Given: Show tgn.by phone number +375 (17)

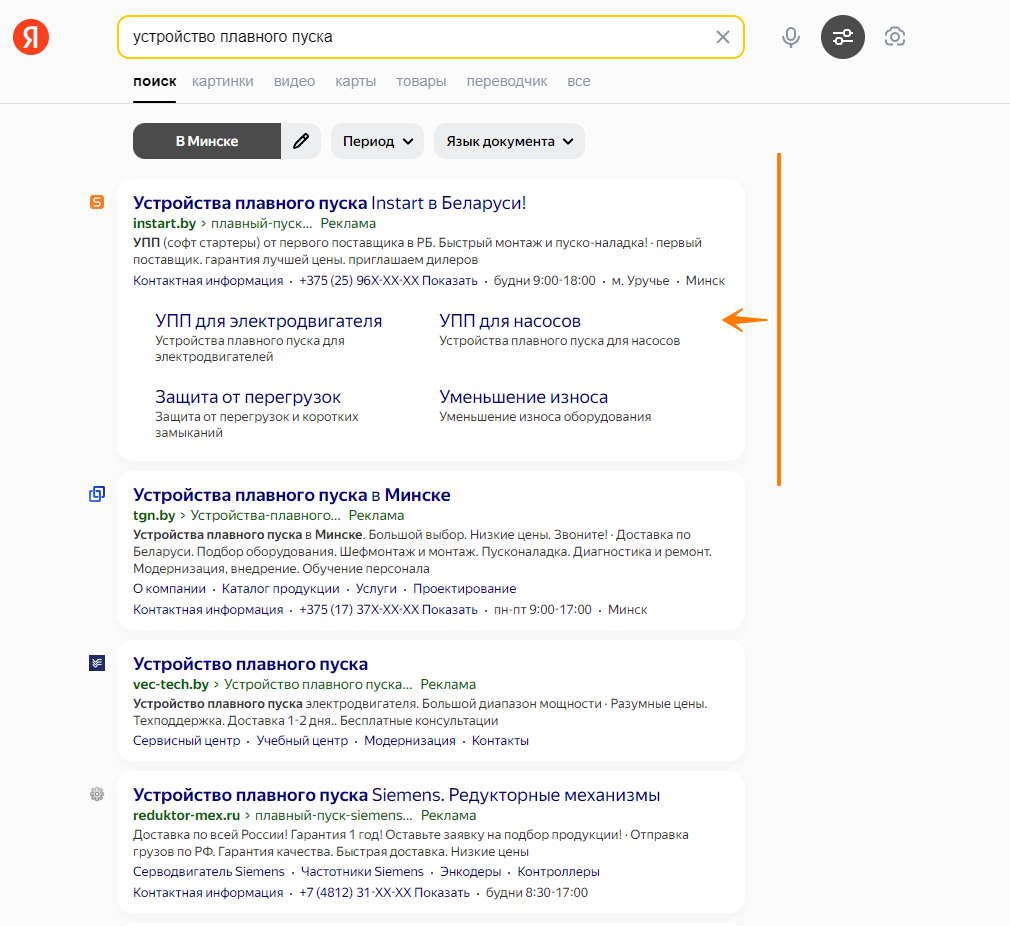Looking at the screenshot, I should (388, 609).
